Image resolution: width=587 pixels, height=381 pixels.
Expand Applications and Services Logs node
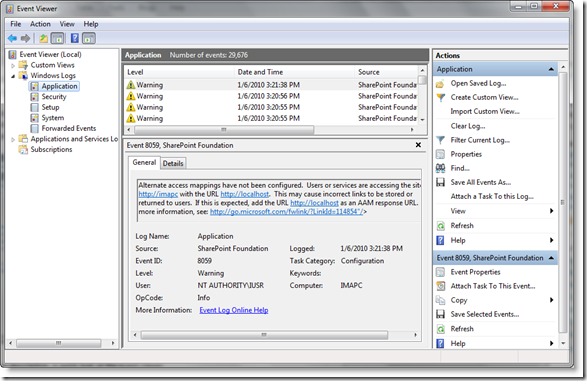(x=13, y=139)
